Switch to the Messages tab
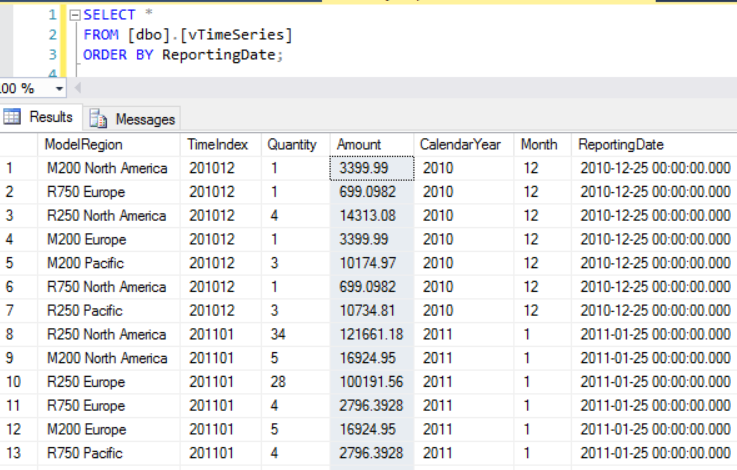The height and width of the screenshot is (470, 737). click(x=133, y=119)
